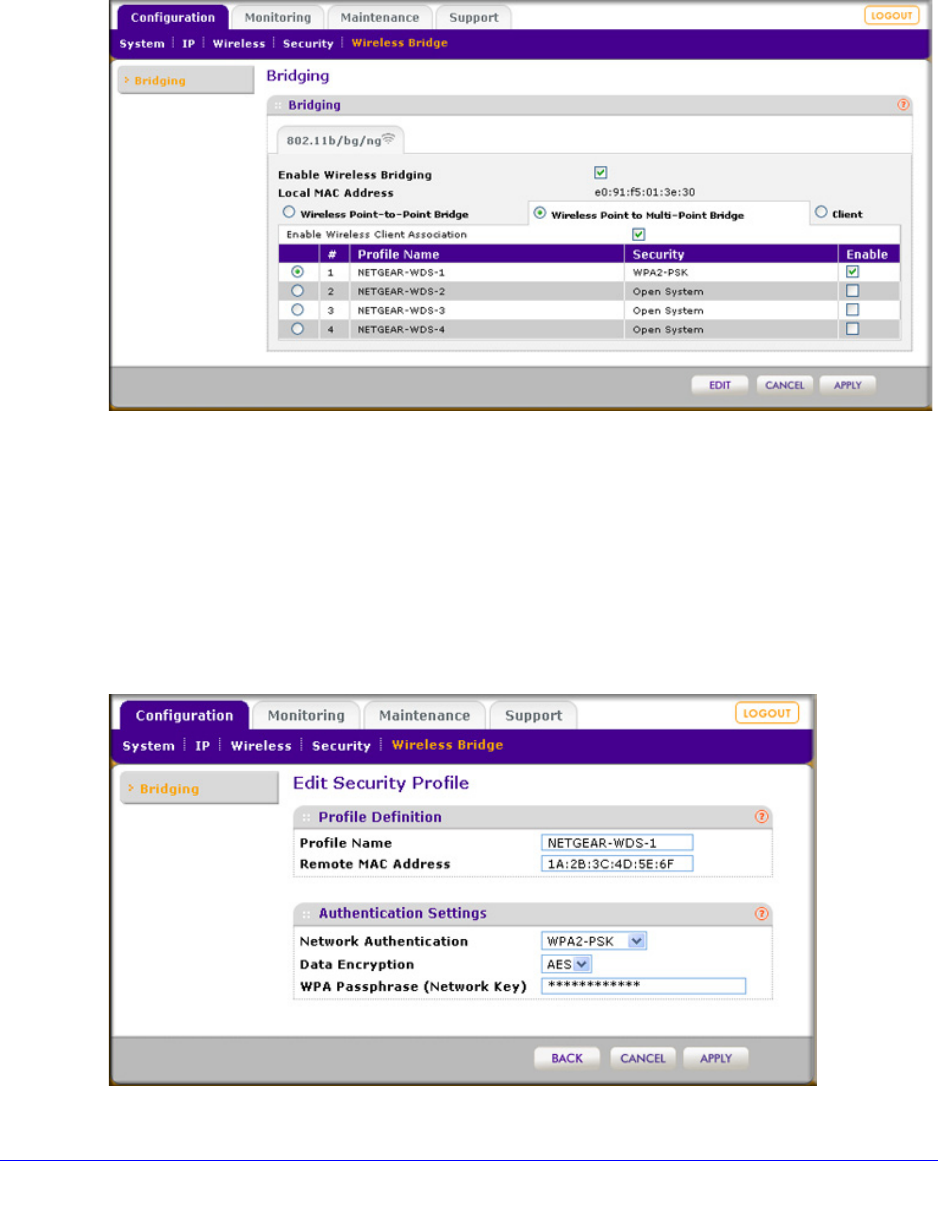The height and width of the screenshot is (1230, 939).
Task: Toggle the Enable Wireless Client Association checkbox
Action: [x=638, y=234]
